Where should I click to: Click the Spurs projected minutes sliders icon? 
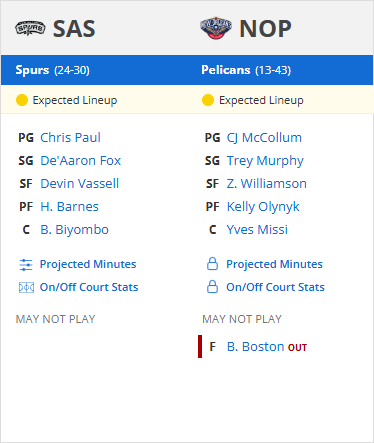tap(26, 265)
